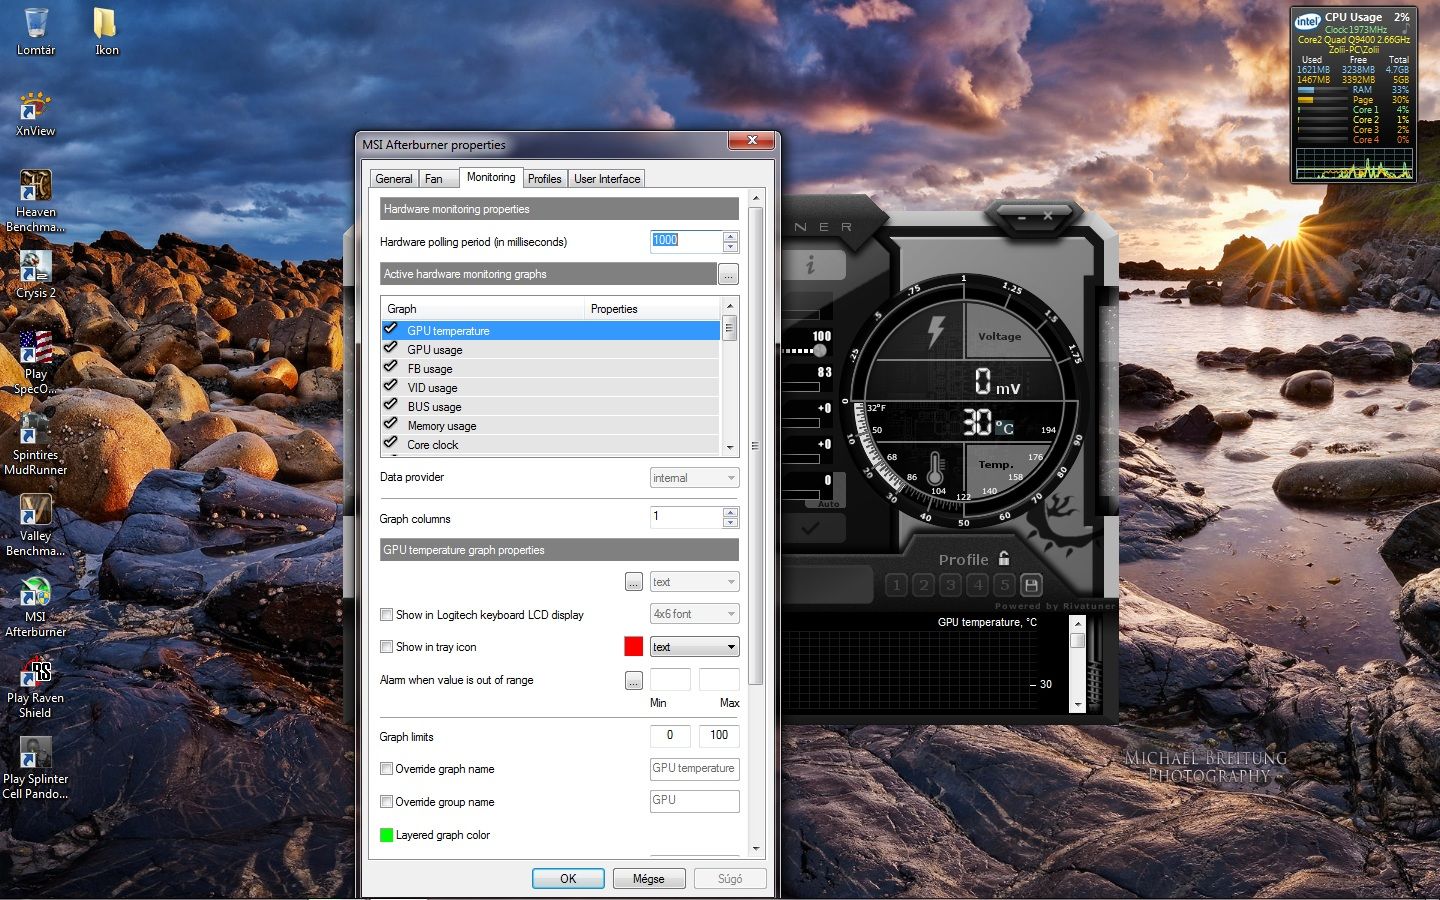1440x900 pixels.
Task: Click the Afterburner slider knob at 100
Action: click(x=820, y=350)
